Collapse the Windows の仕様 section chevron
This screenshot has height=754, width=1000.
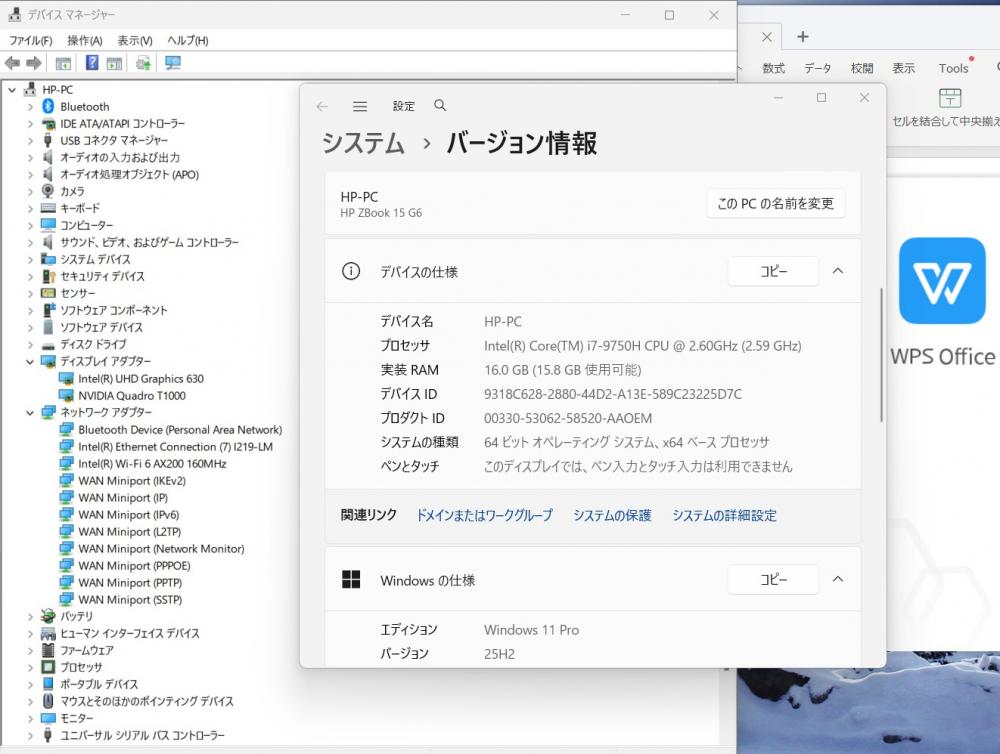[x=838, y=579]
